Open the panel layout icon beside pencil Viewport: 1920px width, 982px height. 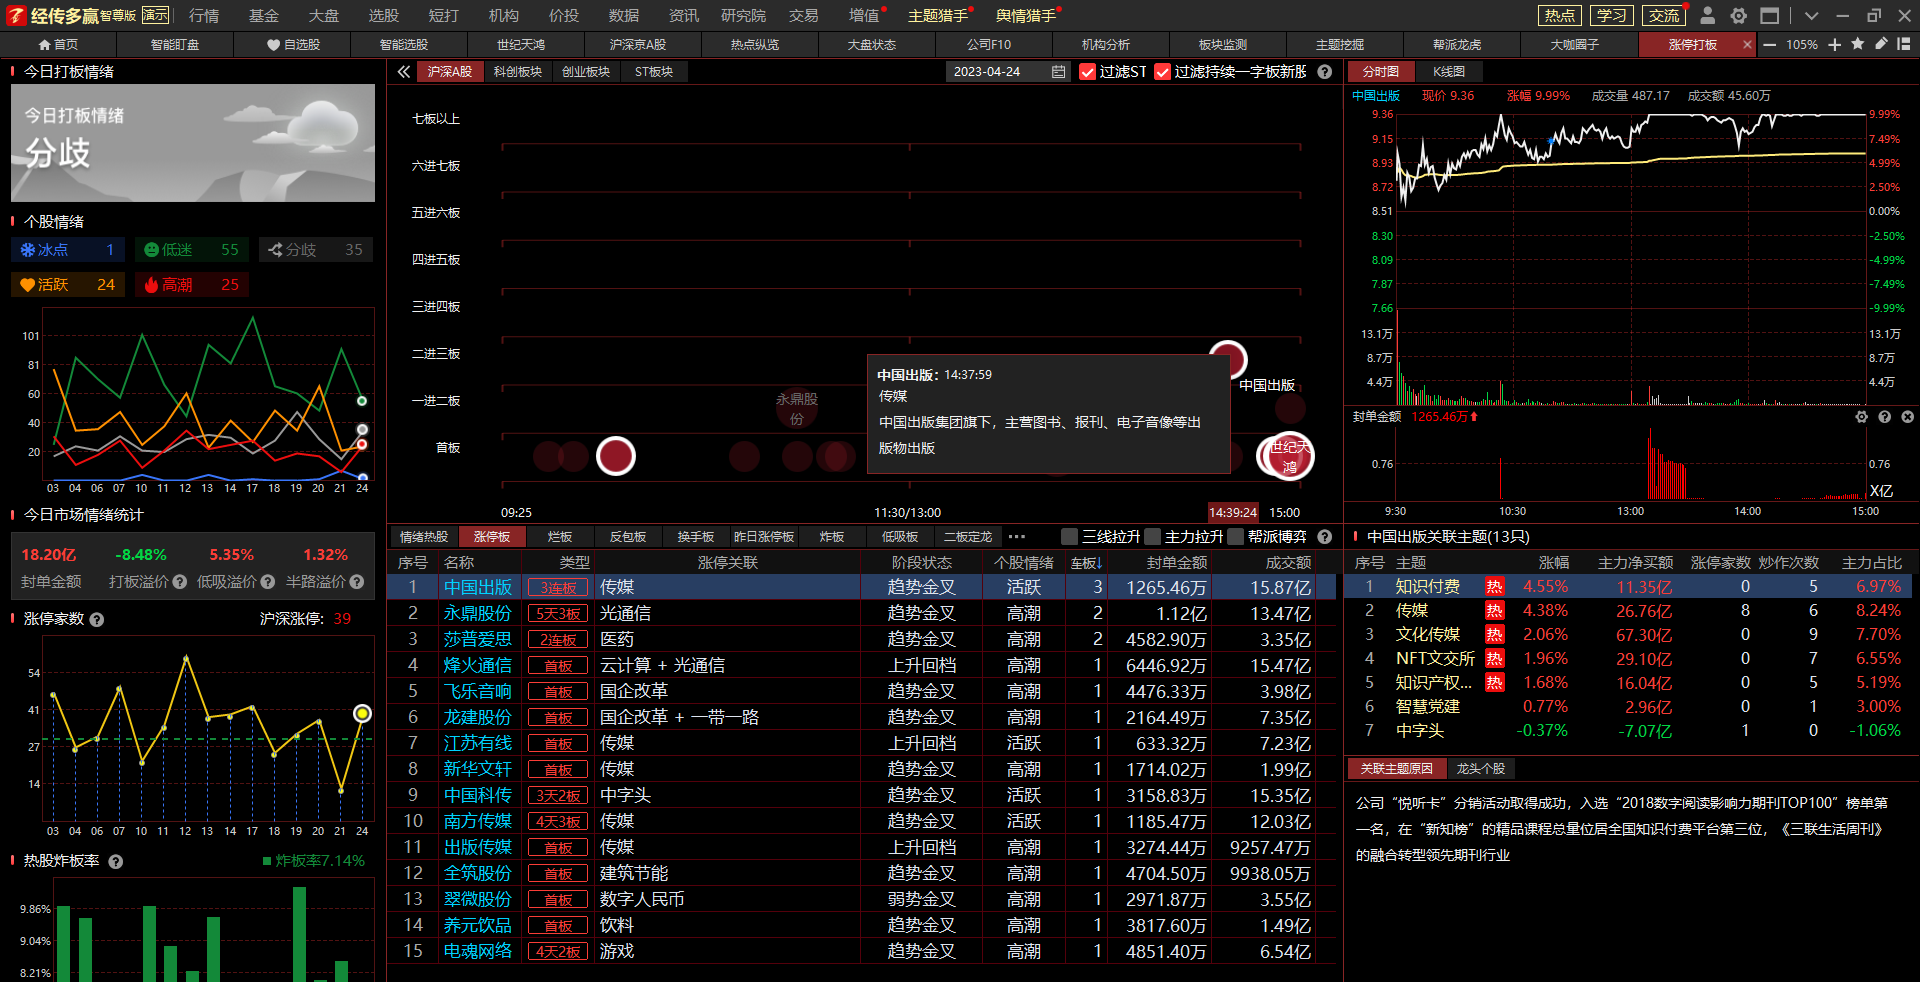point(1904,44)
